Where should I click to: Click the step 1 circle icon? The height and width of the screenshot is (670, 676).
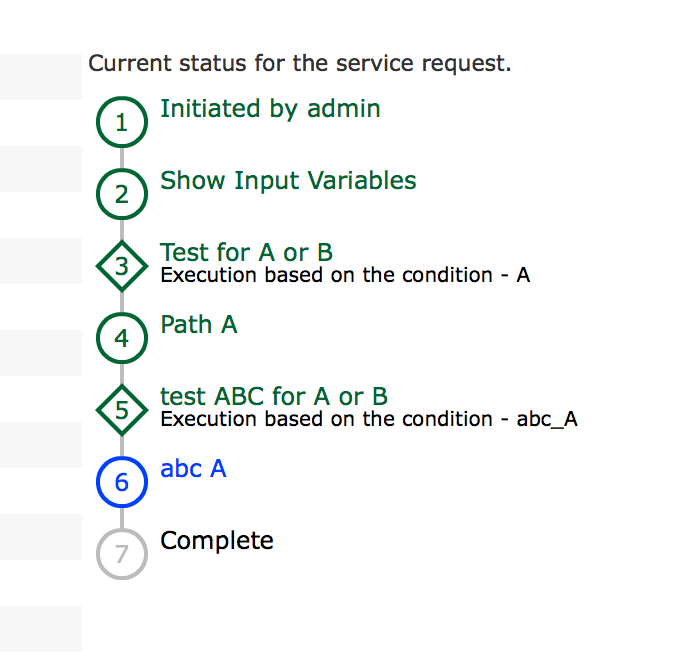(122, 122)
